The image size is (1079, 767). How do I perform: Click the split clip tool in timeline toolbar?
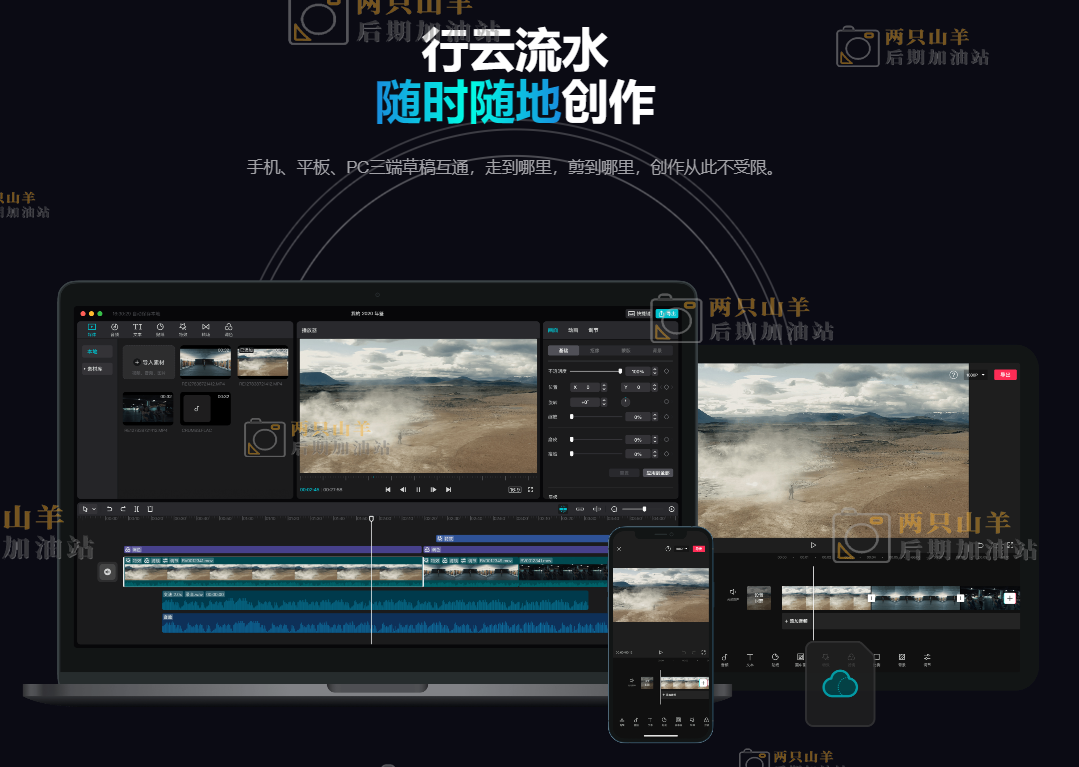point(137,509)
